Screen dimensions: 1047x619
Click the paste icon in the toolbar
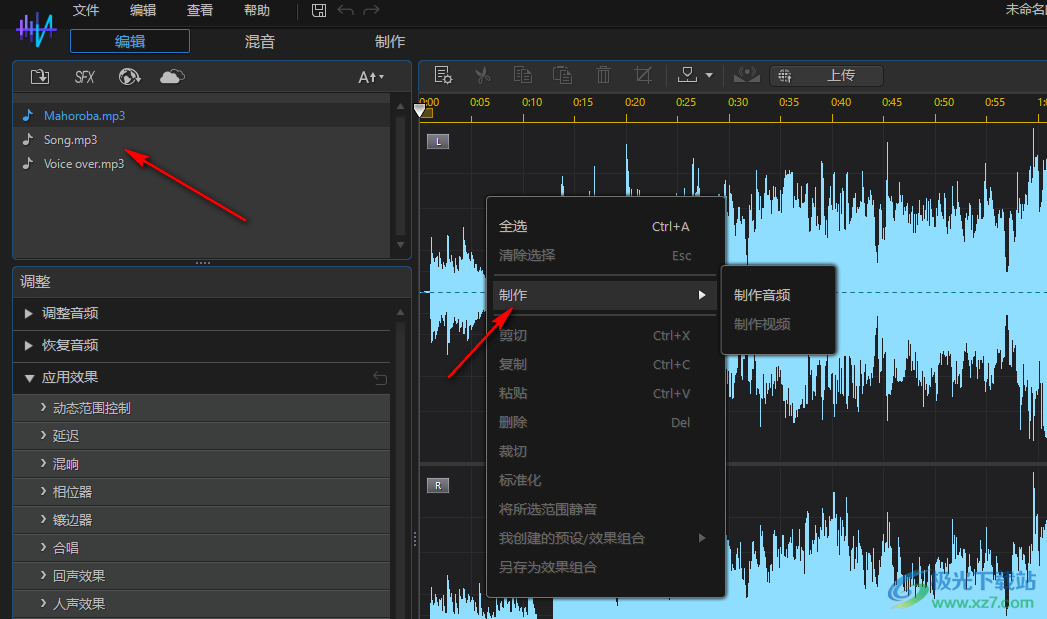562,74
